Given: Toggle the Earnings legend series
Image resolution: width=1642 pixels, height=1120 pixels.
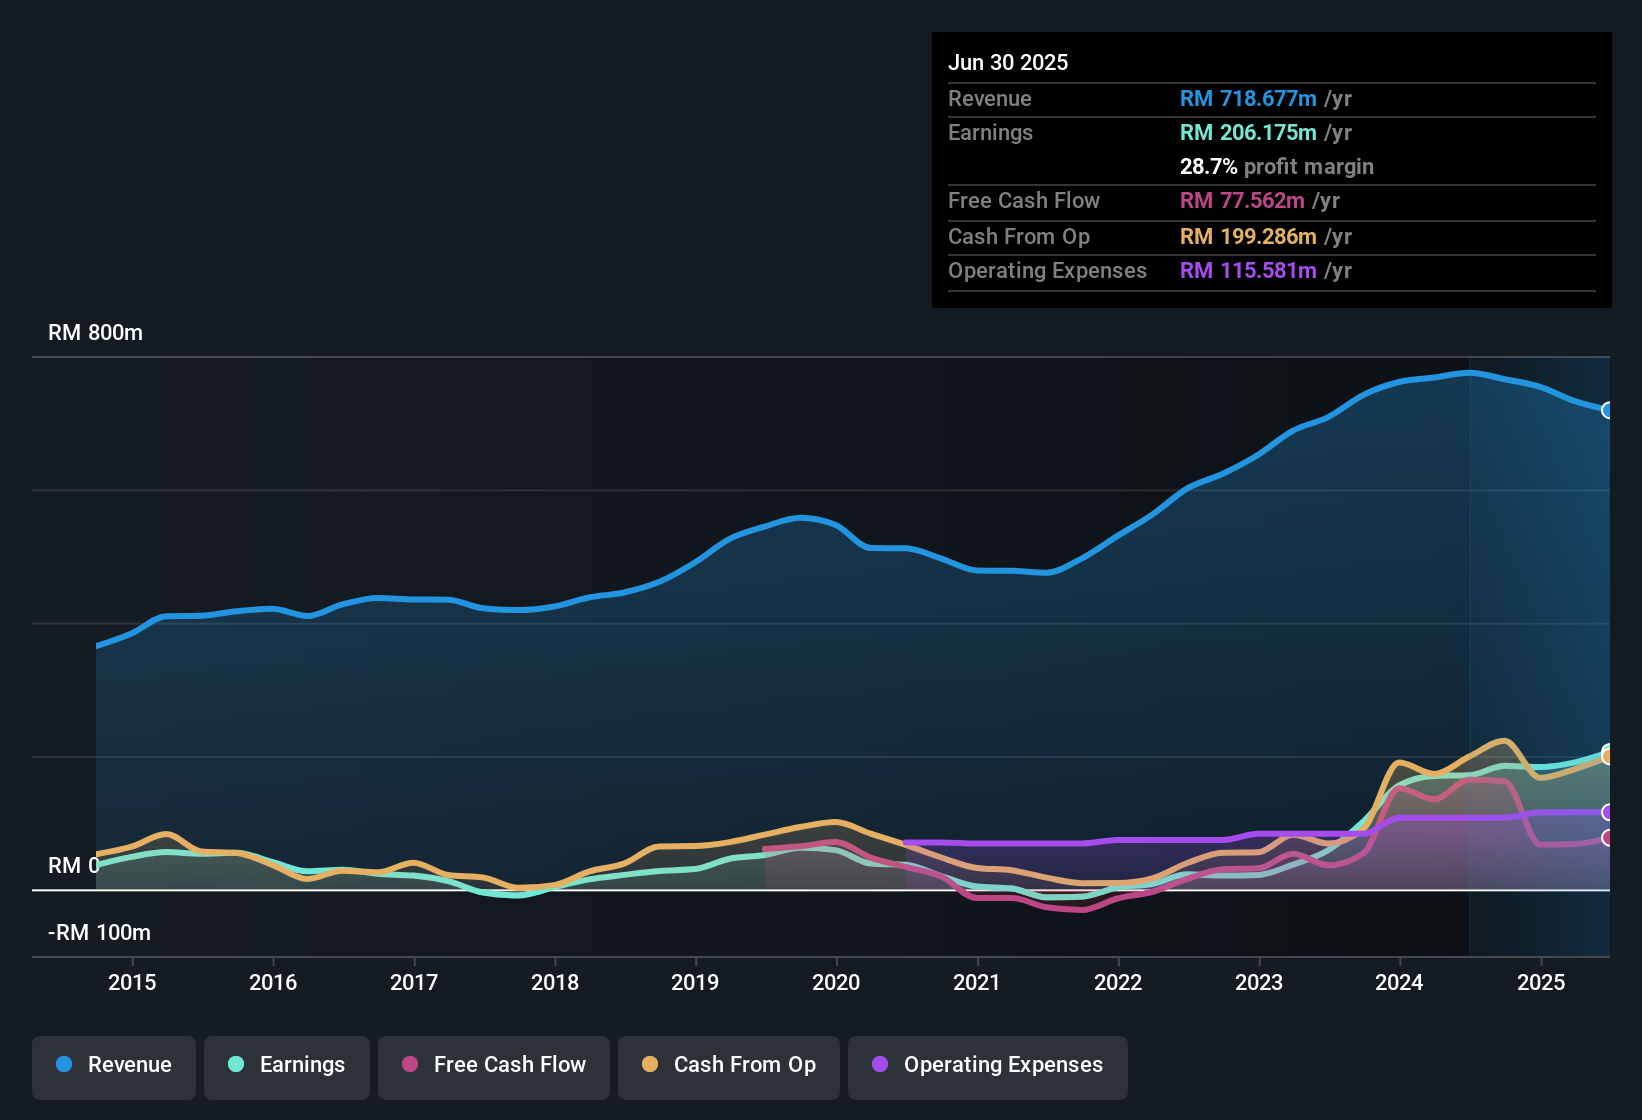Looking at the screenshot, I should (287, 1065).
